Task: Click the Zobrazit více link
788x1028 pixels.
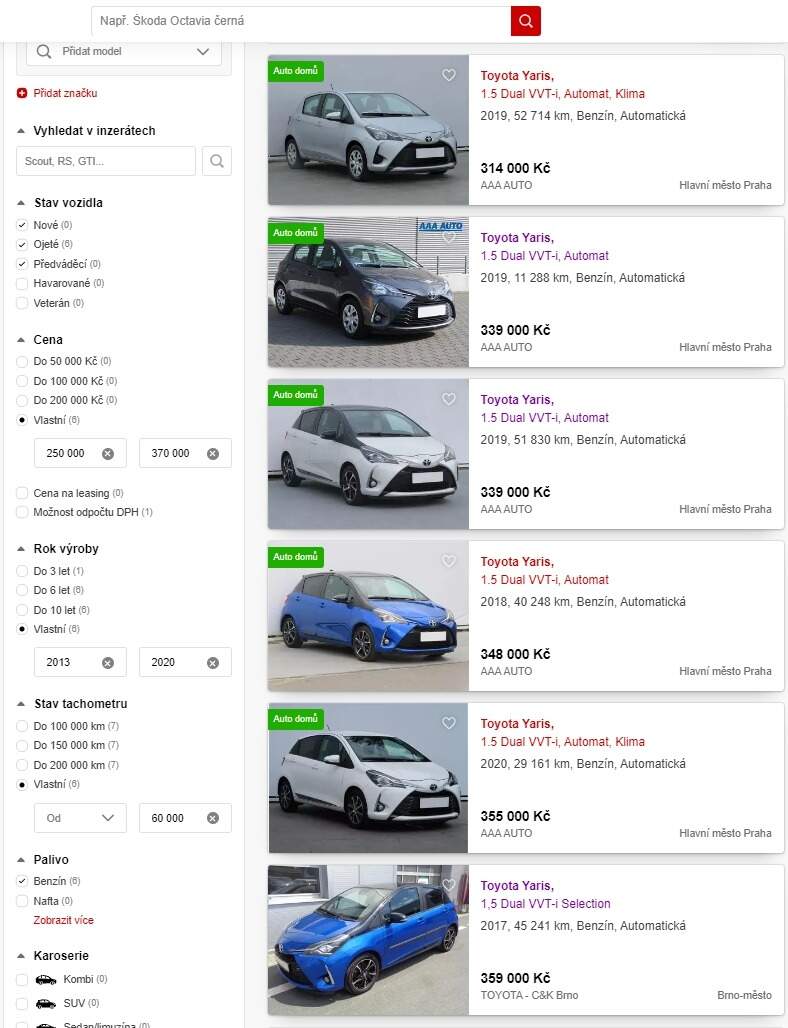Action: point(64,920)
